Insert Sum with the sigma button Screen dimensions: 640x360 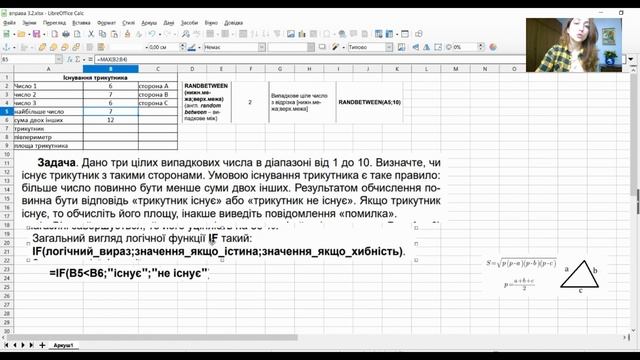point(78,60)
